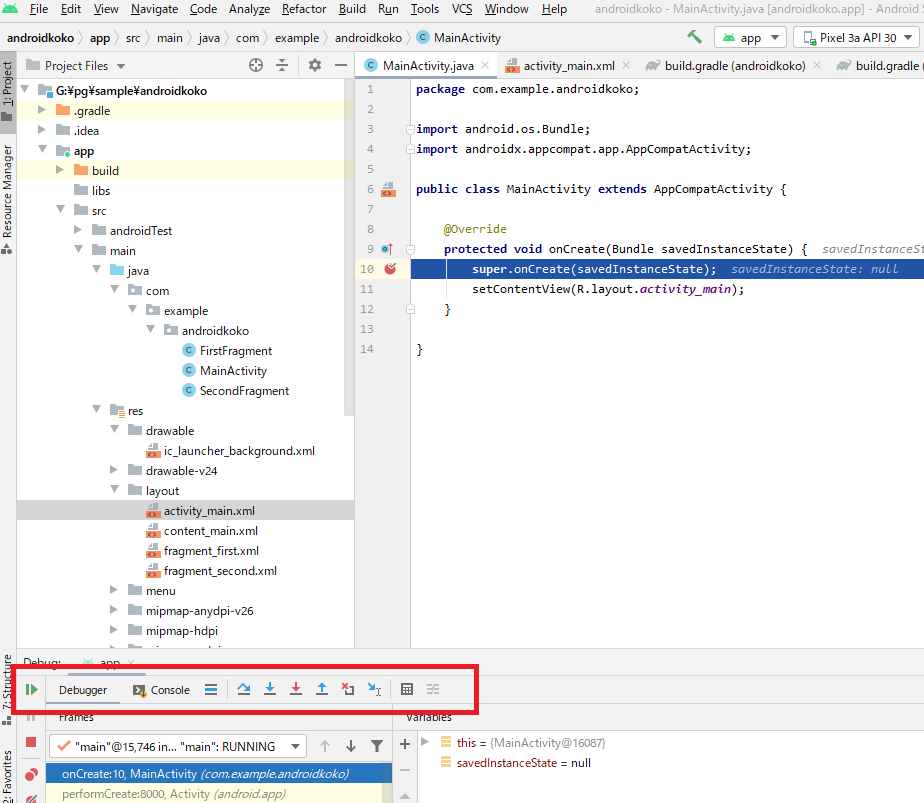Resume the program in the Debug panel
The image size is (924, 803).
coord(32,689)
